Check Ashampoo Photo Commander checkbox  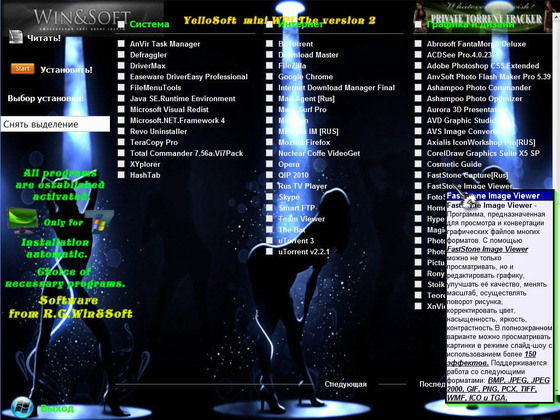[418, 88]
